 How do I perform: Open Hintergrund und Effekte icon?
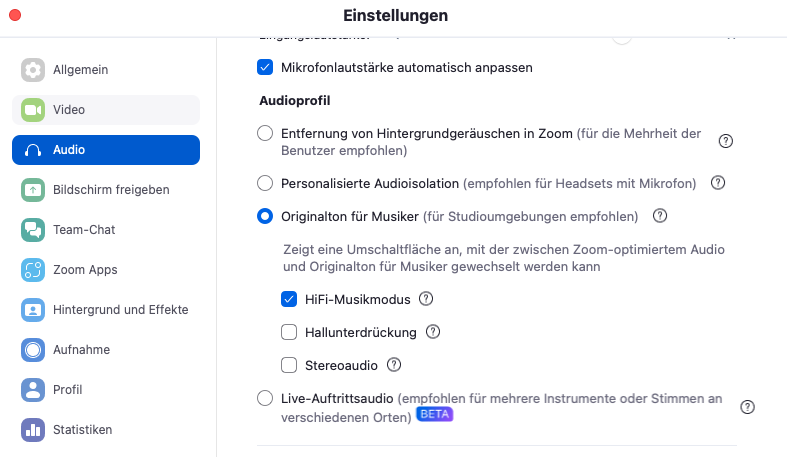(x=33, y=310)
